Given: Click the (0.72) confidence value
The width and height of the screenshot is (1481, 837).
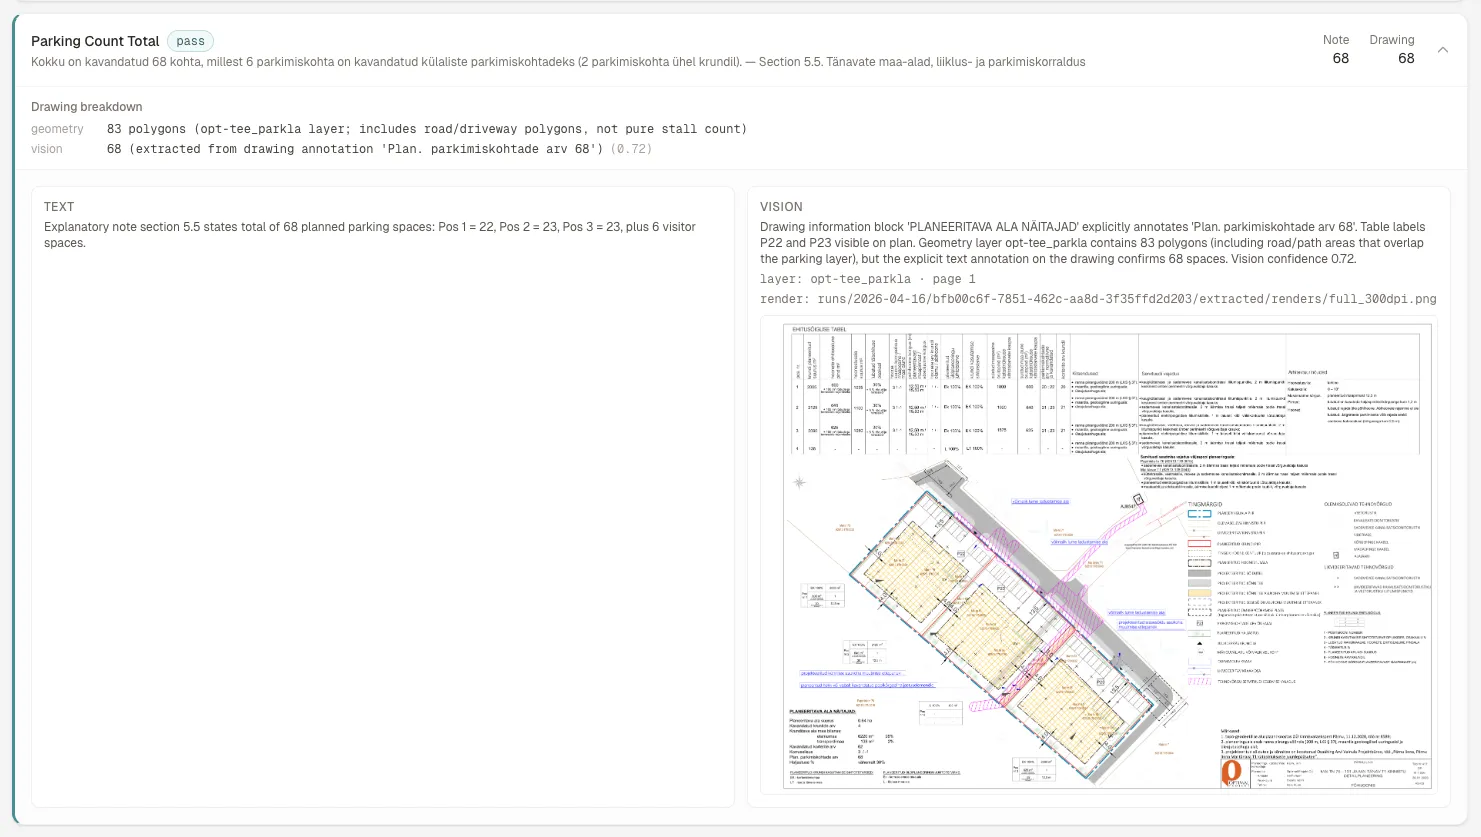Looking at the screenshot, I should (632, 149).
